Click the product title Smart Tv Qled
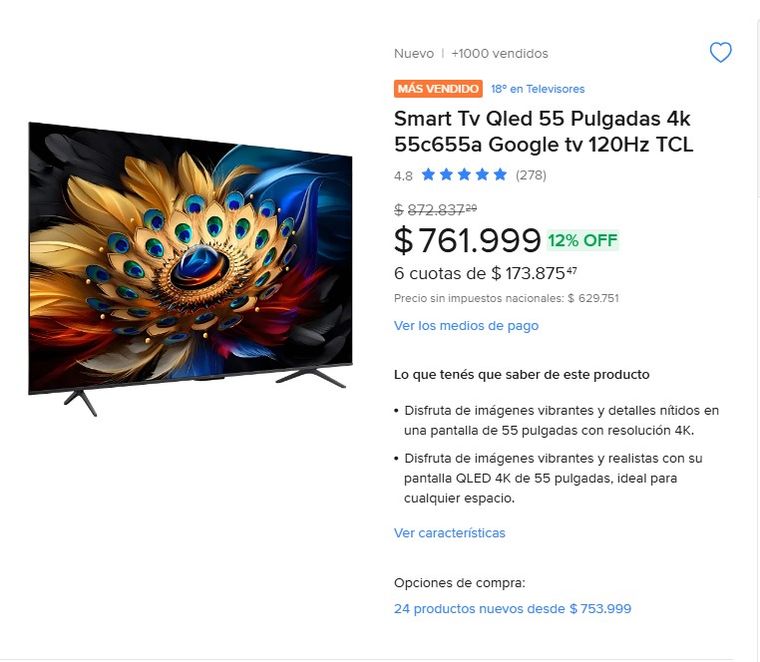Image resolution: width=760 pixels, height=662 pixels. 543,131
